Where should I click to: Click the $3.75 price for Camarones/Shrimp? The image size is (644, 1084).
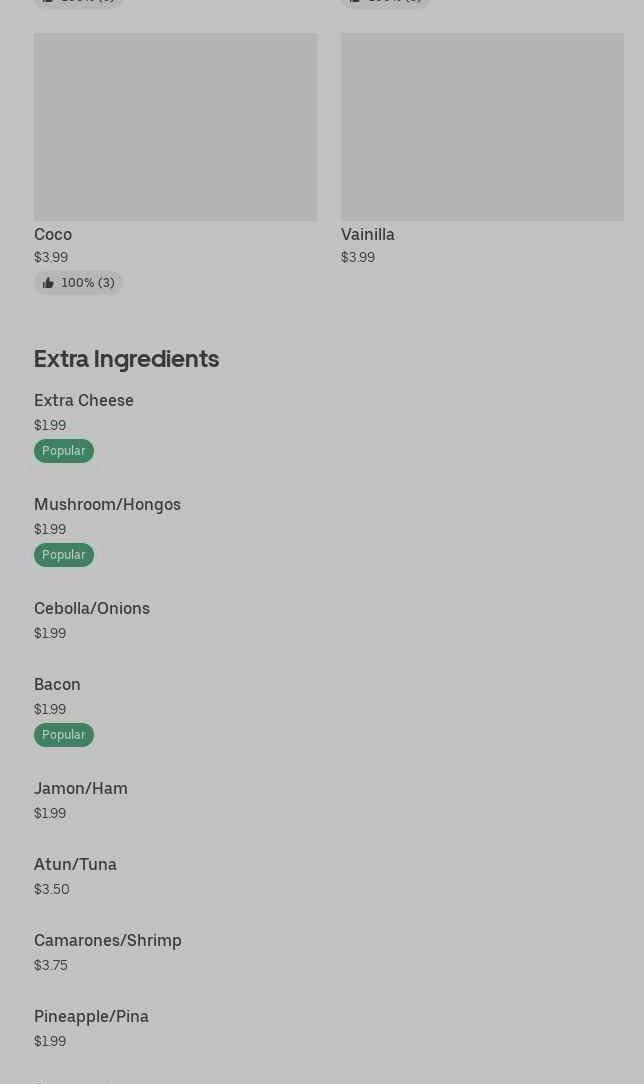click(x=51, y=965)
